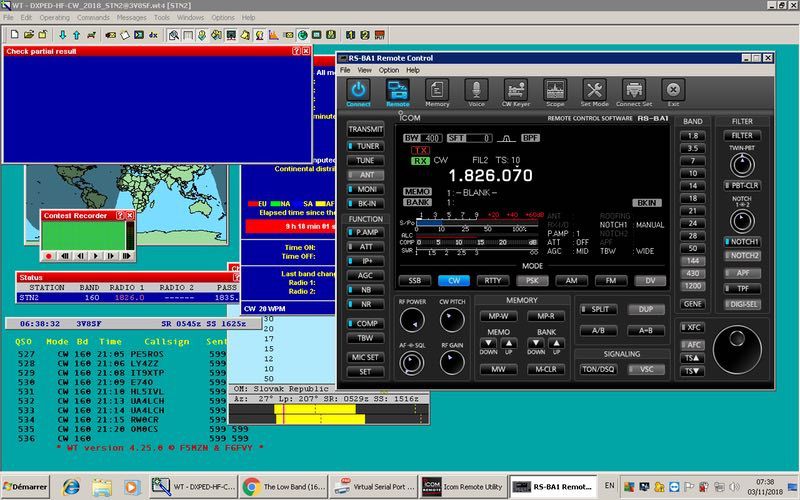800x500 pixels.
Task: Click the Contest Recorder record button
Action: (49, 256)
